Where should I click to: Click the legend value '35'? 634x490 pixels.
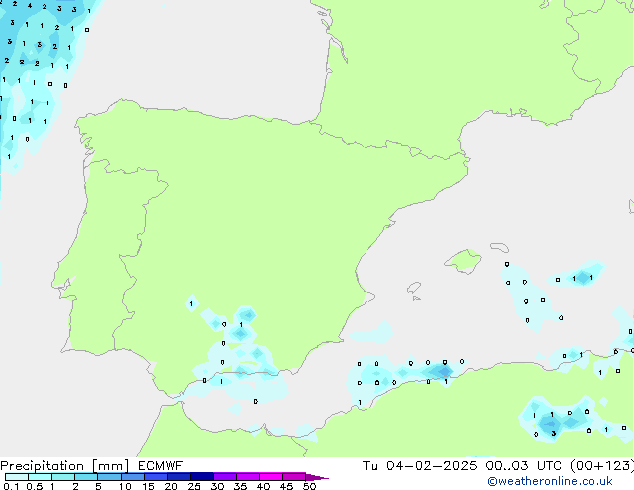pyautogui.click(x=240, y=486)
